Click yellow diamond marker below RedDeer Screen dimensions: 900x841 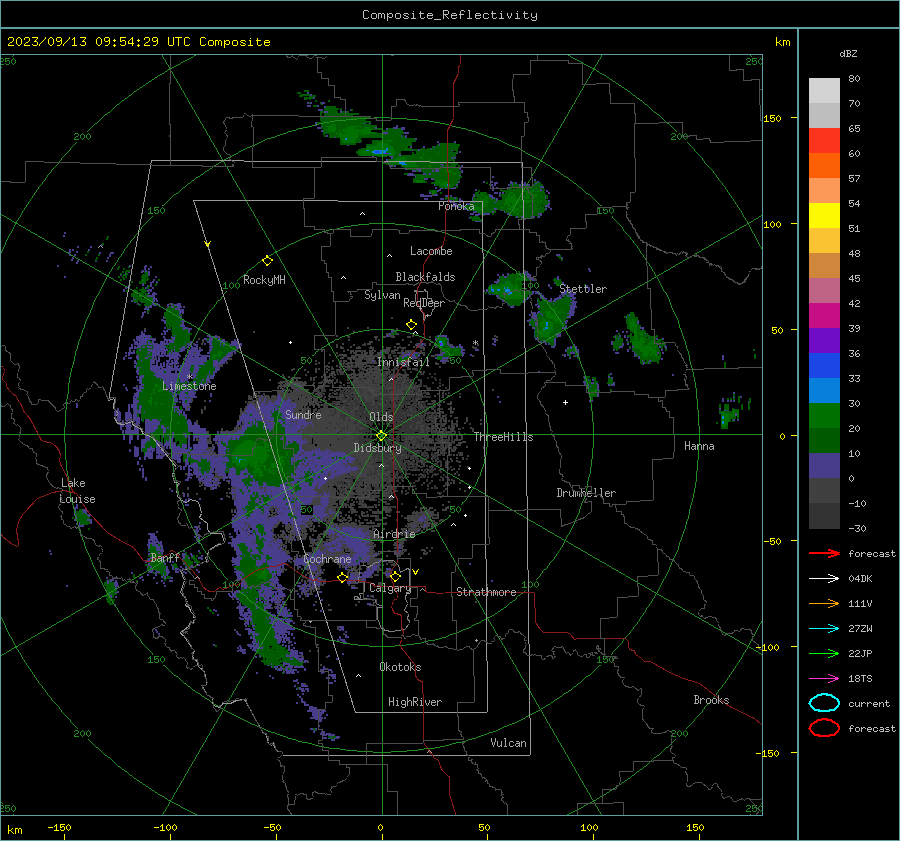click(x=412, y=325)
